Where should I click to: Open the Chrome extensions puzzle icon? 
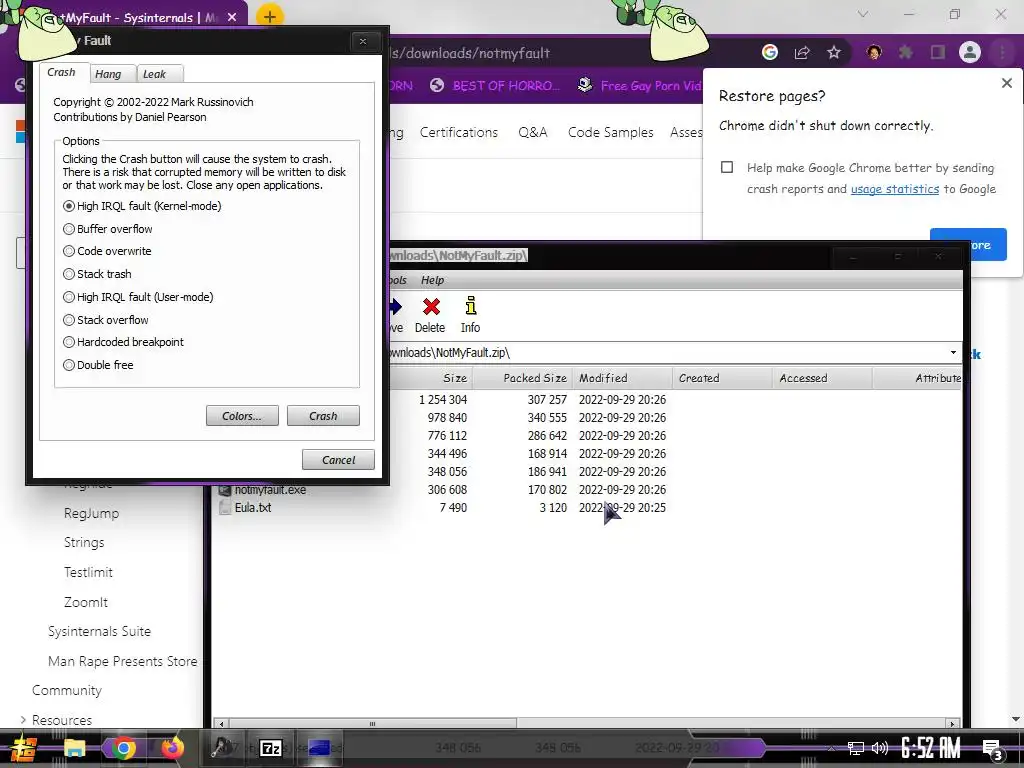point(906,52)
